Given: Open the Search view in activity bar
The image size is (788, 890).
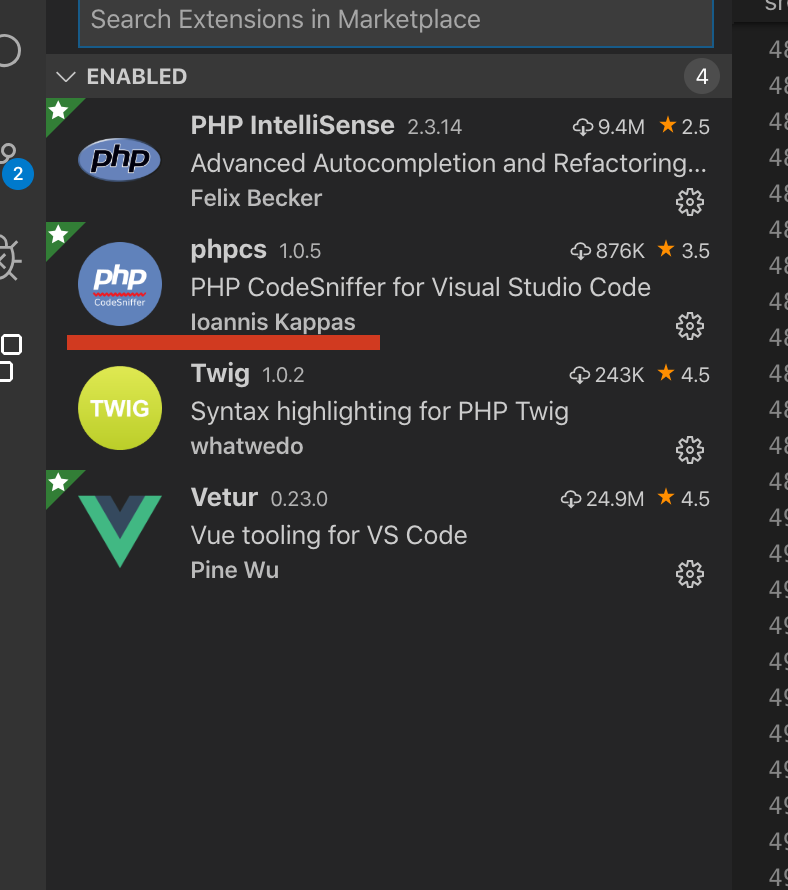Looking at the screenshot, I should [10, 51].
